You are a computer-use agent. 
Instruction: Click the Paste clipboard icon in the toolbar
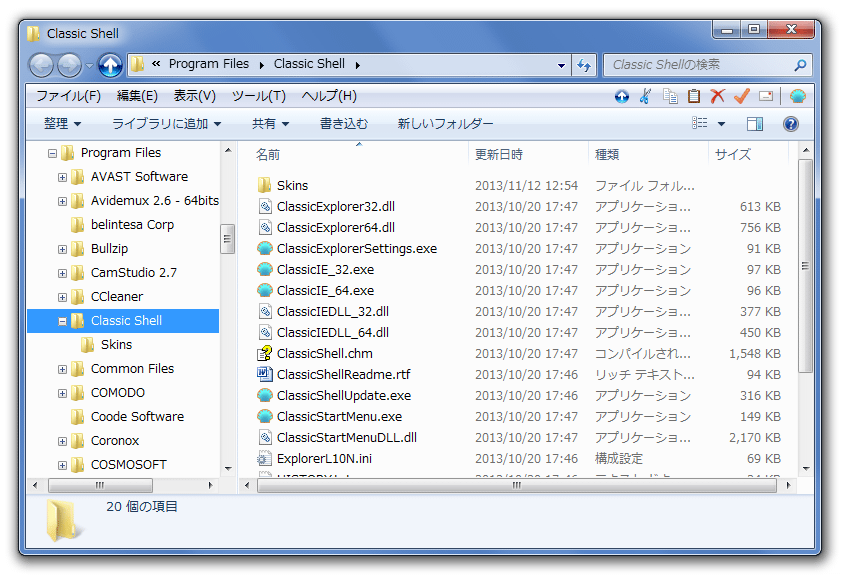click(694, 96)
